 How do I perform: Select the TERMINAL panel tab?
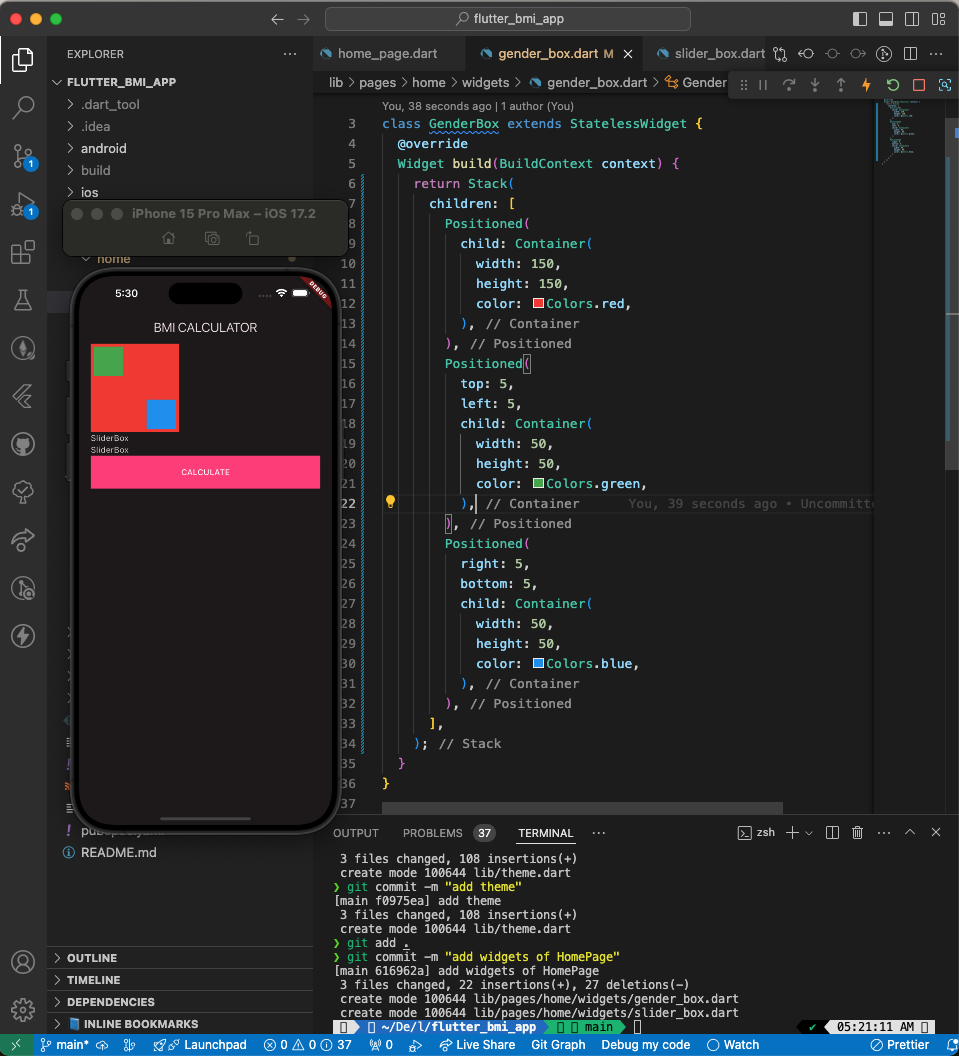click(x=545, y=833)
